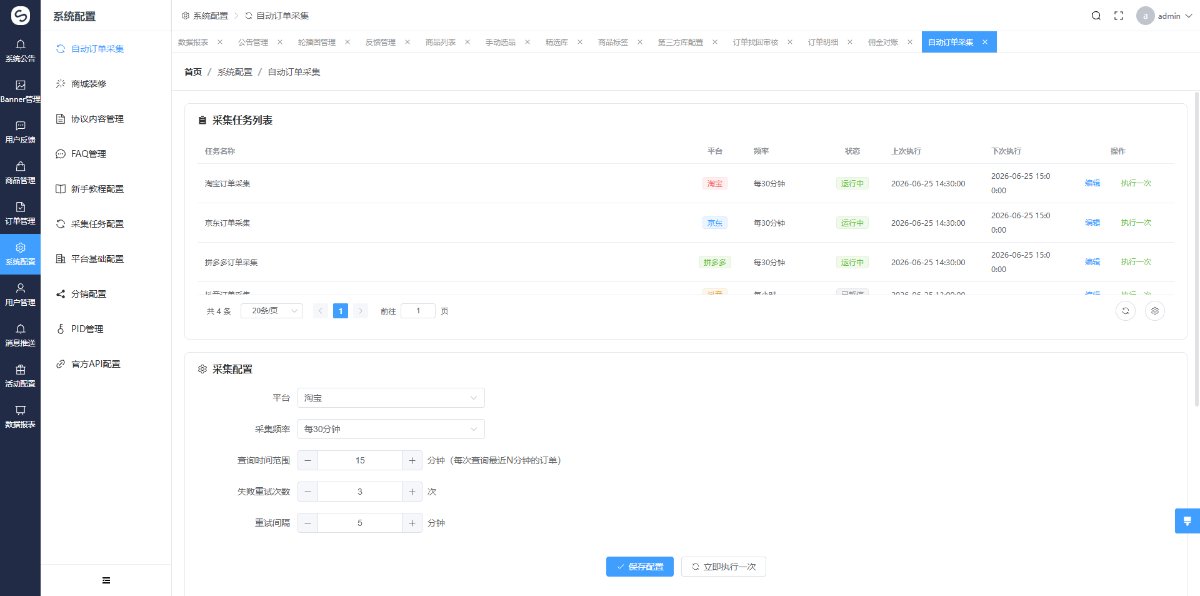
Task: Open 用户反馈 in the dark sidebar
Action: click(20, 132)
